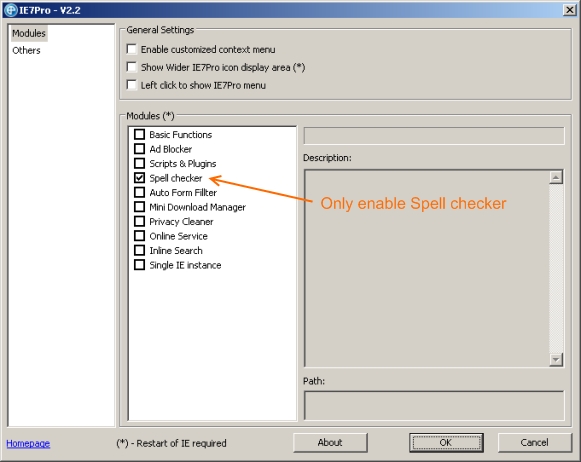This screenshot has width=581, height=462.
Task: Click the Path text field
Action: 434,405
